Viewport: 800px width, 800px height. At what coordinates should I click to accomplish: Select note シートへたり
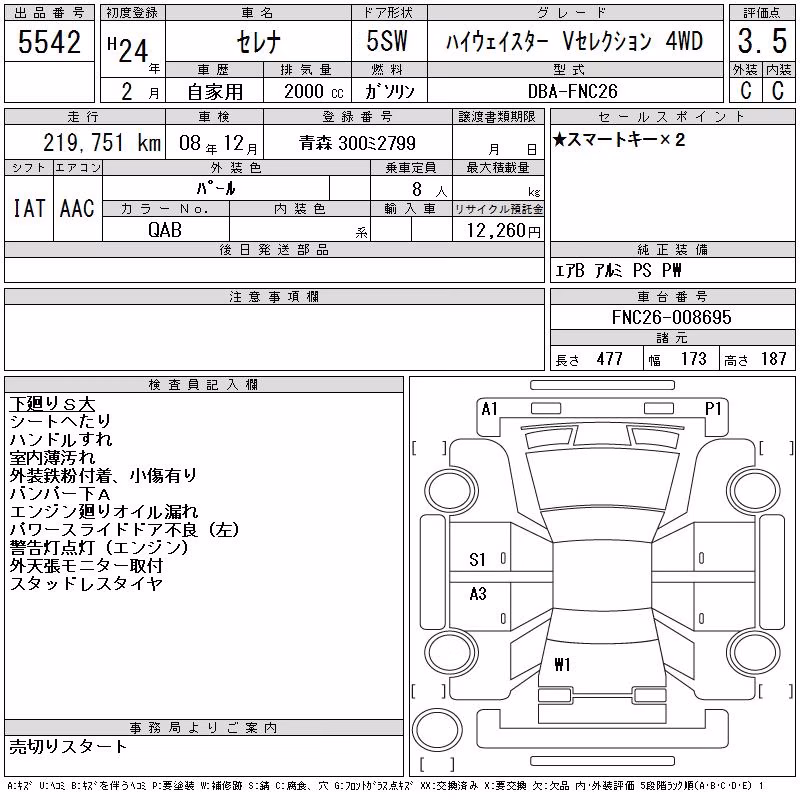pyautogui.click(x=60, y=421)
